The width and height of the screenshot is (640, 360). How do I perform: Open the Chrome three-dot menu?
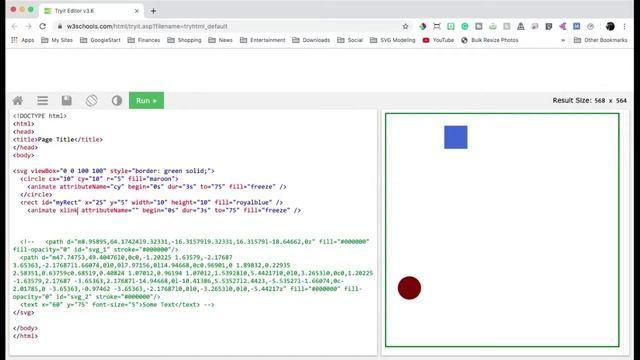[624, 26]
